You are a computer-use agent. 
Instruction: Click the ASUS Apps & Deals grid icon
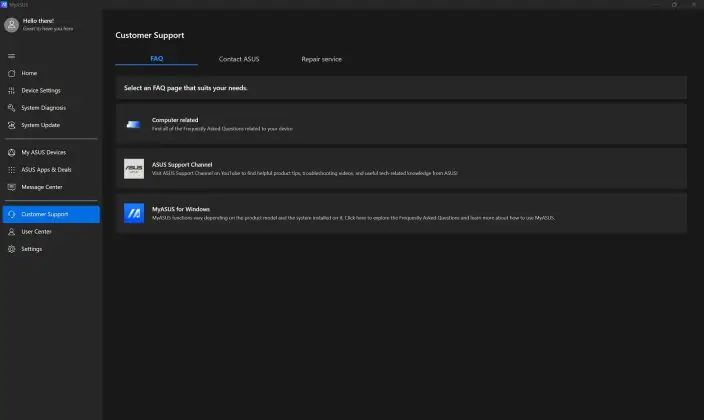[x=12, y=170]
